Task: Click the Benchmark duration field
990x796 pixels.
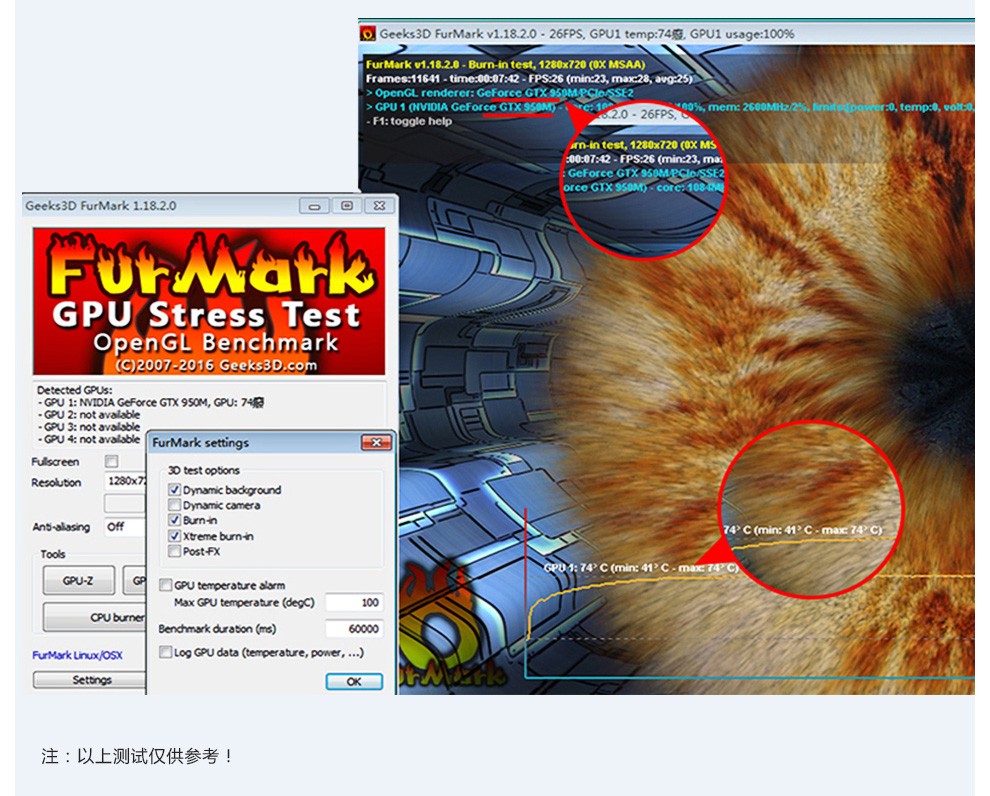Action: [354, 629]
